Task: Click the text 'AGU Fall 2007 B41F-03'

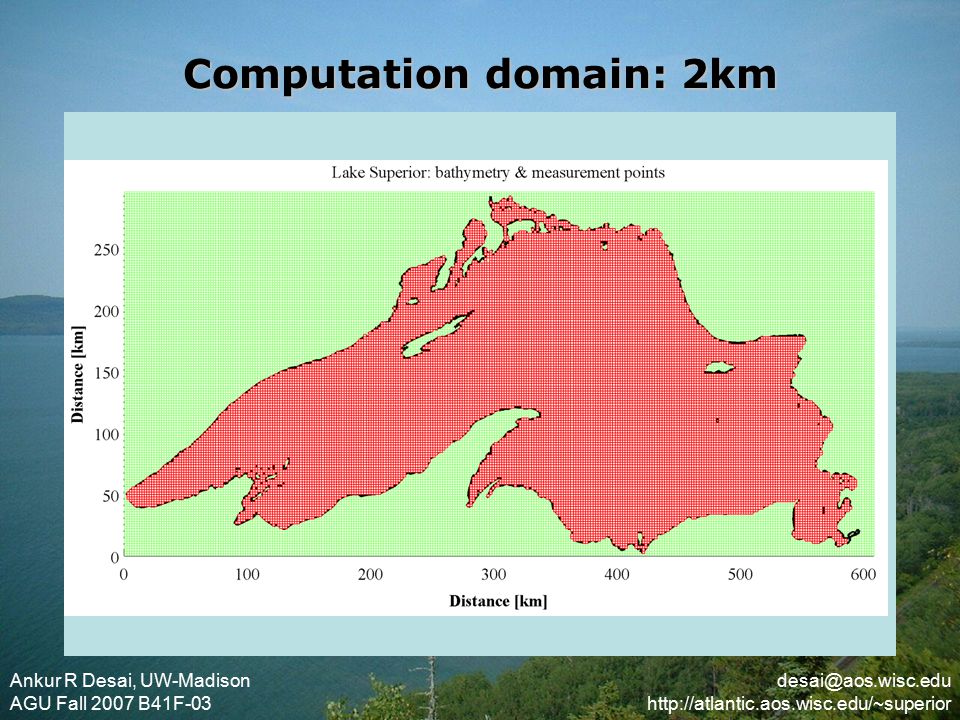Action: [110, 703]
